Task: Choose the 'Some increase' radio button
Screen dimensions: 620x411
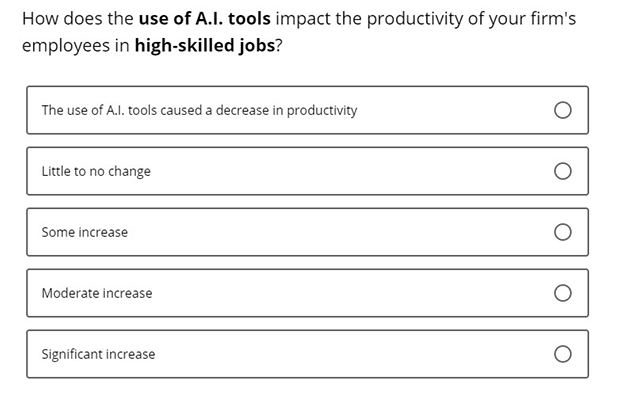Action: [562, 232]
